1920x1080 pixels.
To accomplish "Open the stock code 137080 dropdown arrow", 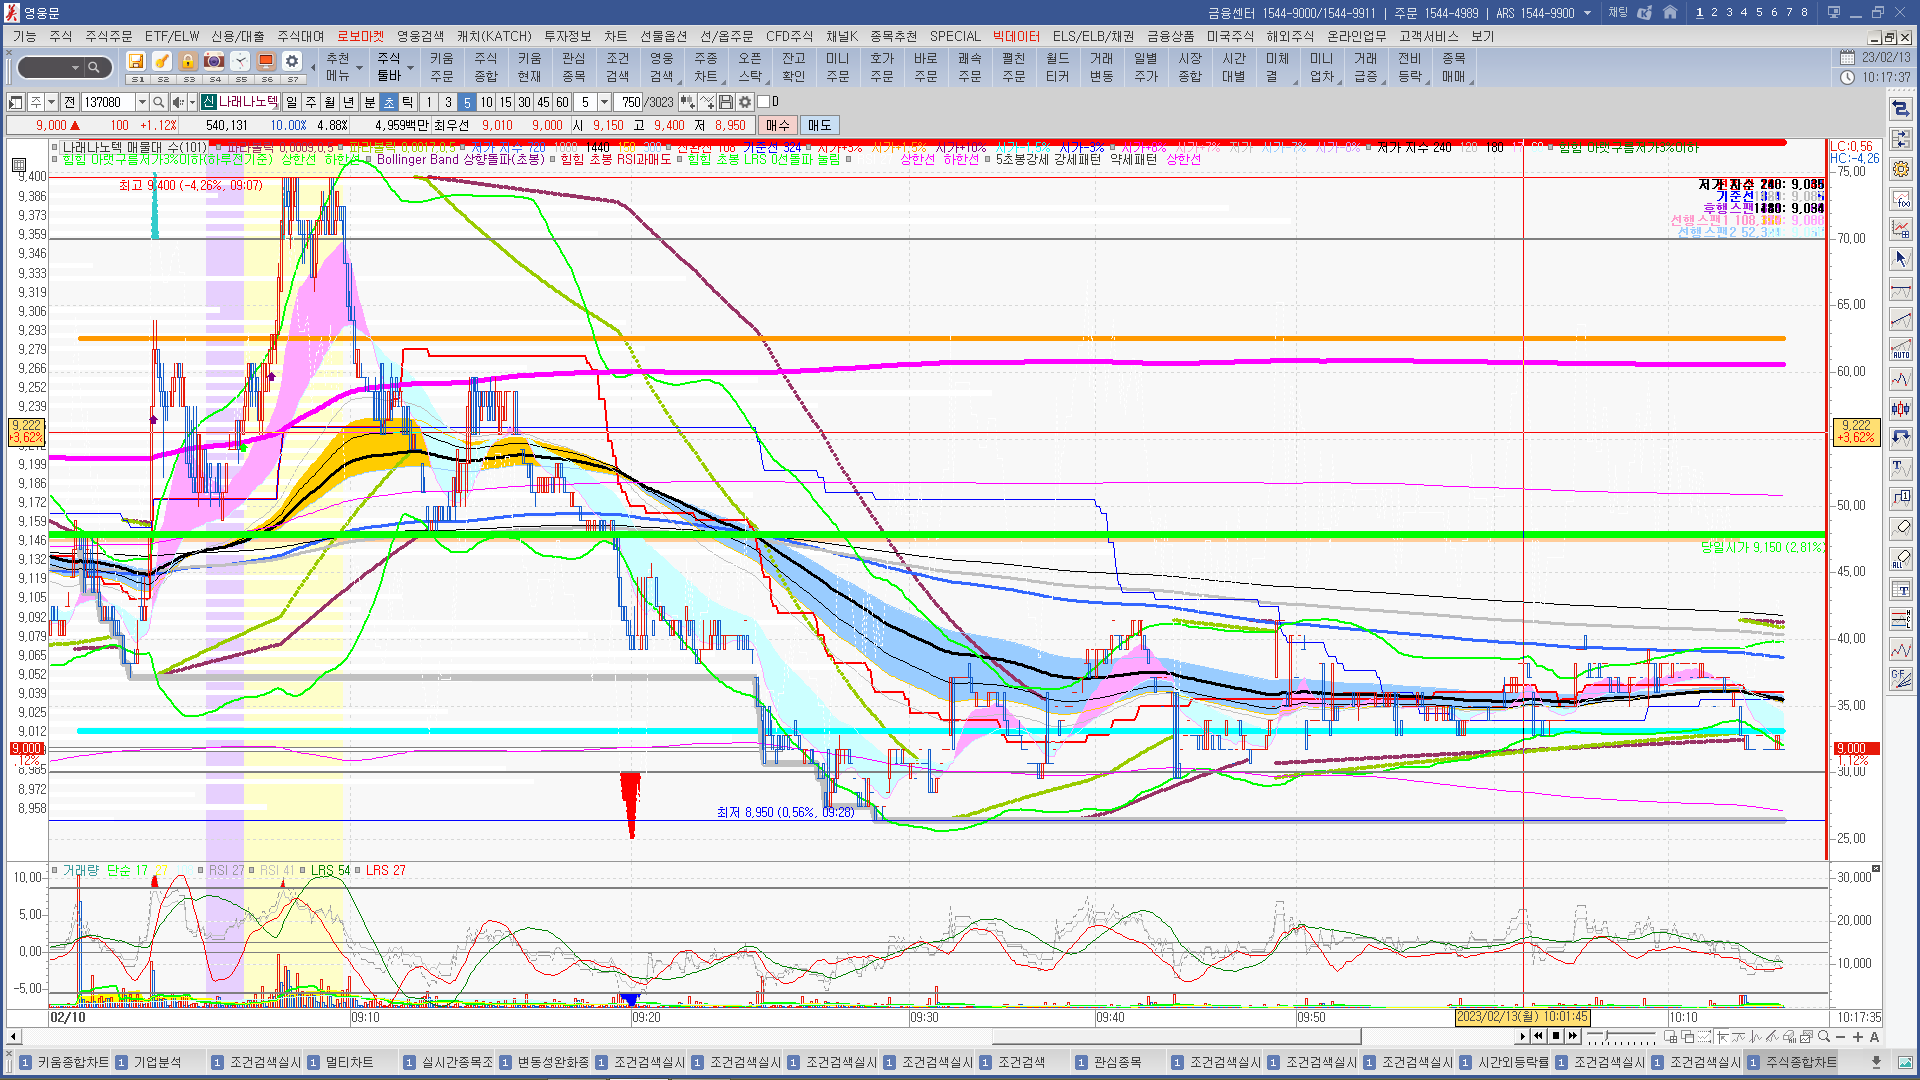I will 142,102.
